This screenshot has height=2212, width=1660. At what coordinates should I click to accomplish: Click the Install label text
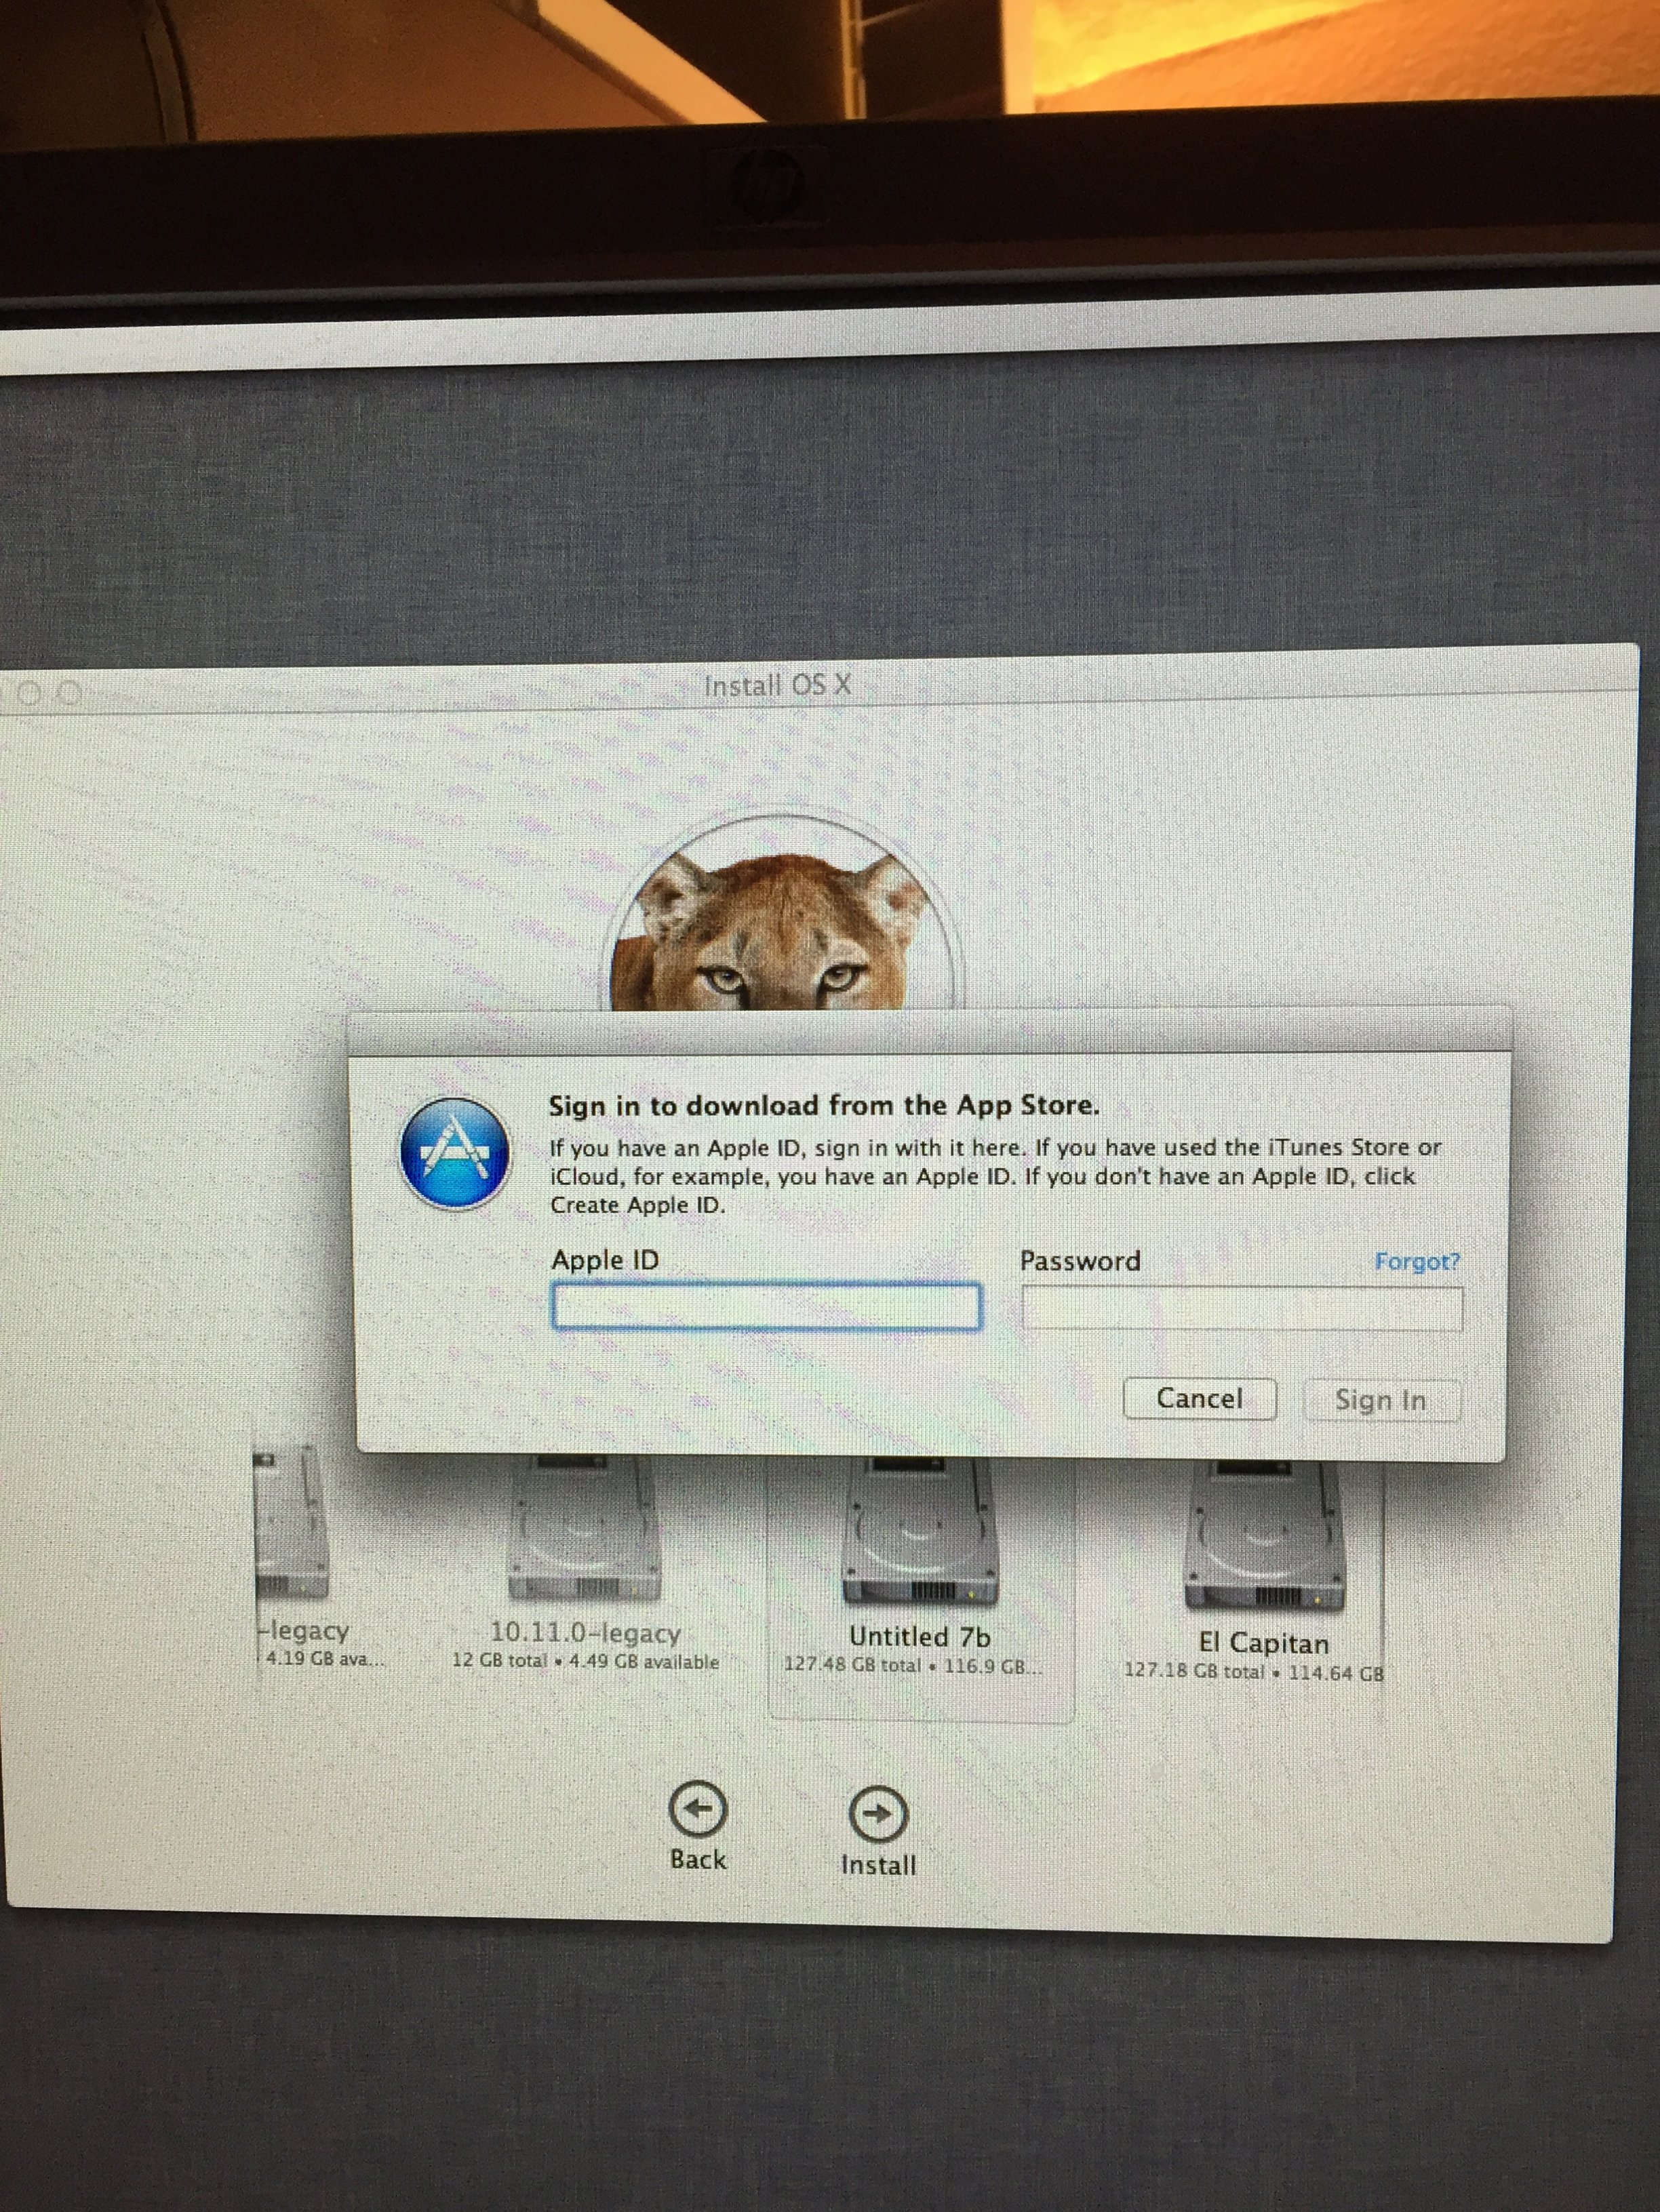[x=878, y=1865]
